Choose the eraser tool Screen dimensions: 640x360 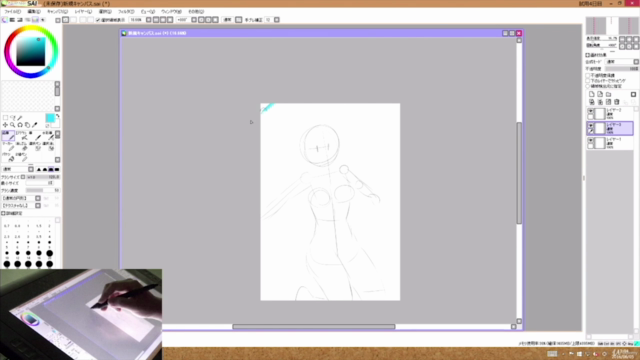pyautogui.click(x=22, y=147)
